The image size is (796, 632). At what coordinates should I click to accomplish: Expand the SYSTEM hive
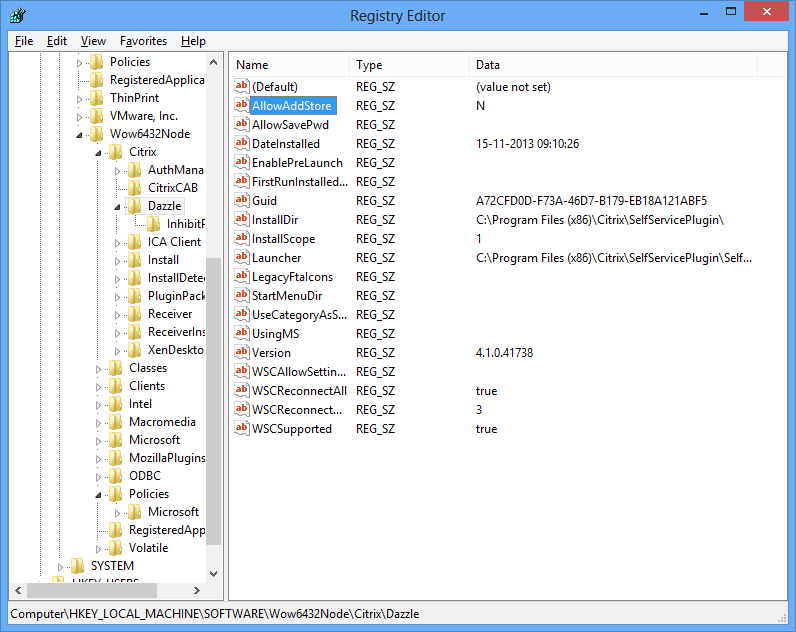pyautogui.click(x=60, y=567)
